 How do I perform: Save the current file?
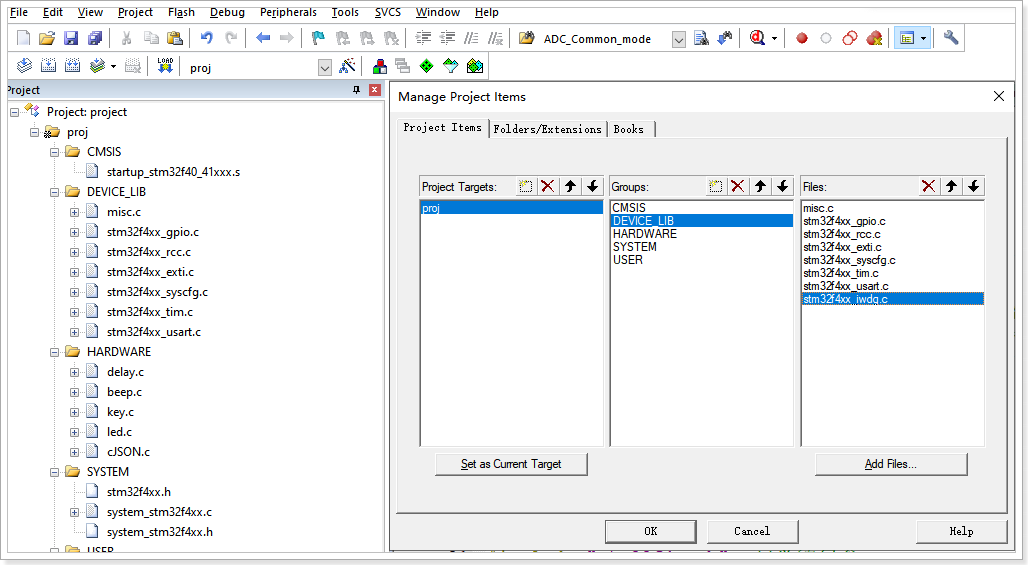(x=71, y=39)
